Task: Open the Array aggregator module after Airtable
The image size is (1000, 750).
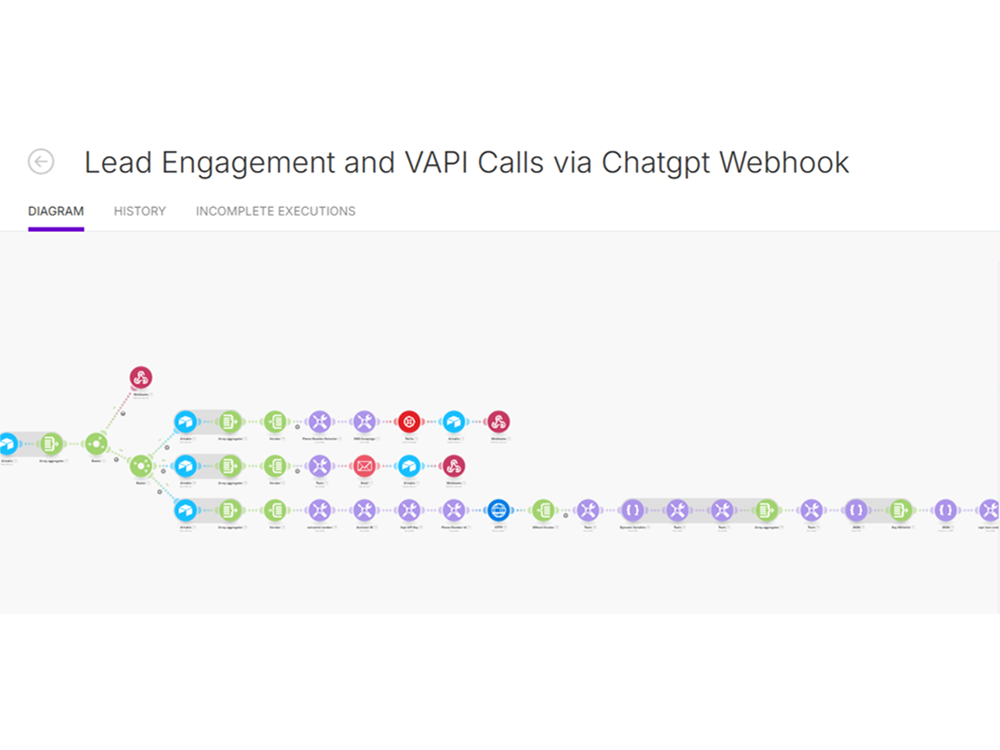Action: (228, 422)
